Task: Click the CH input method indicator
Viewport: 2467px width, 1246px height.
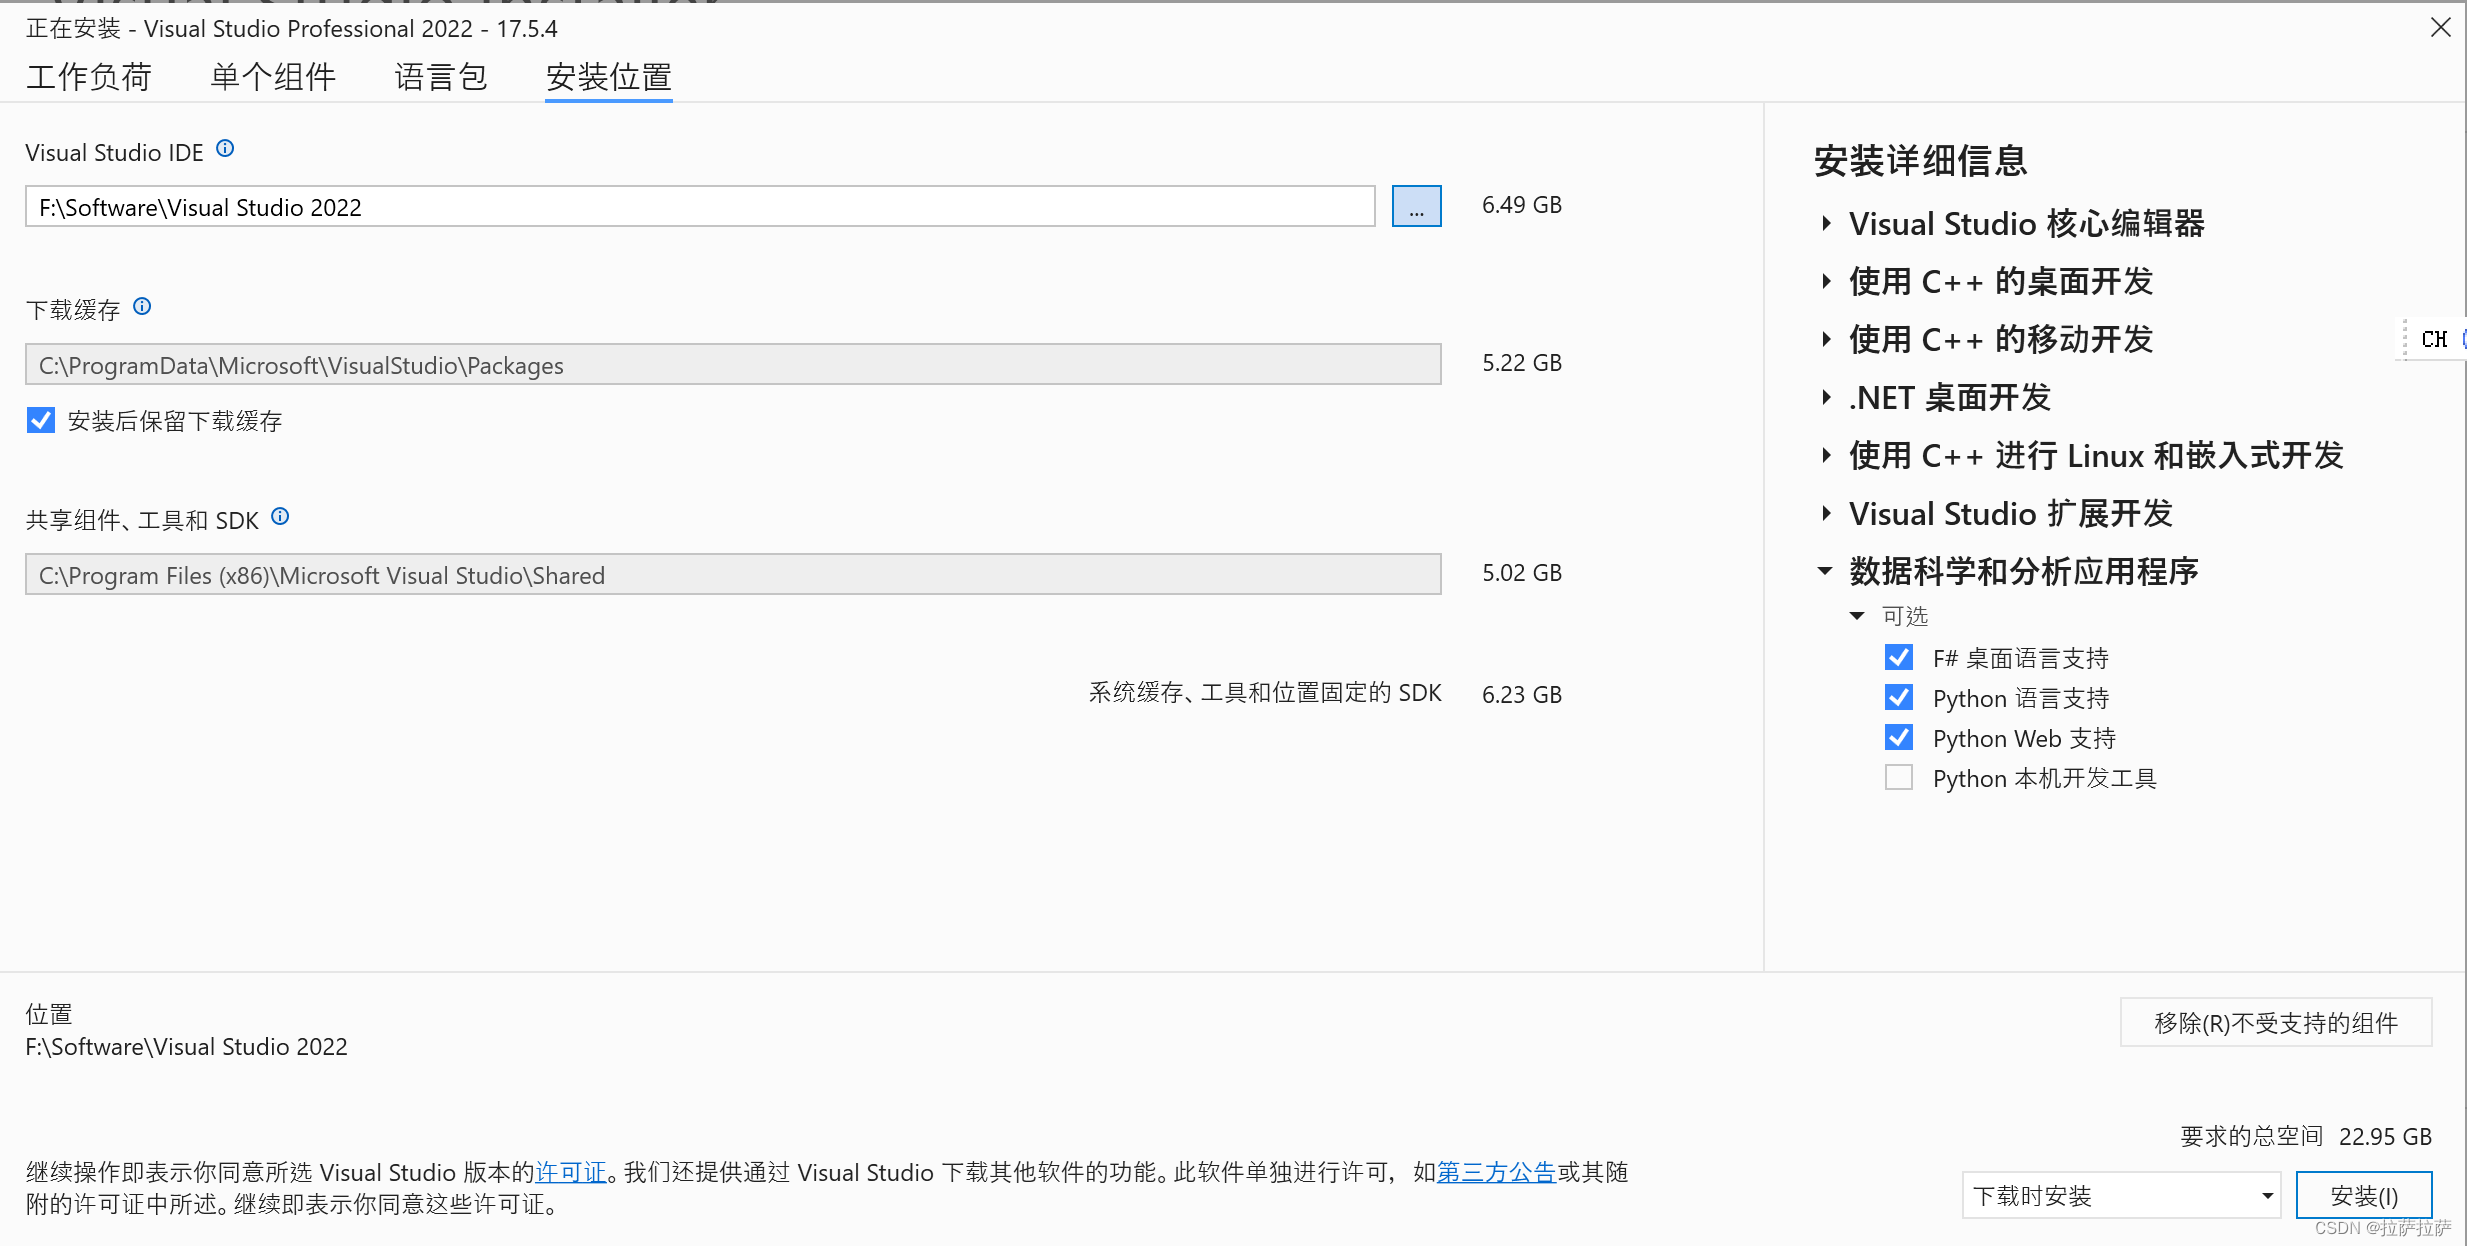Action: click(x=2433, y=339)
